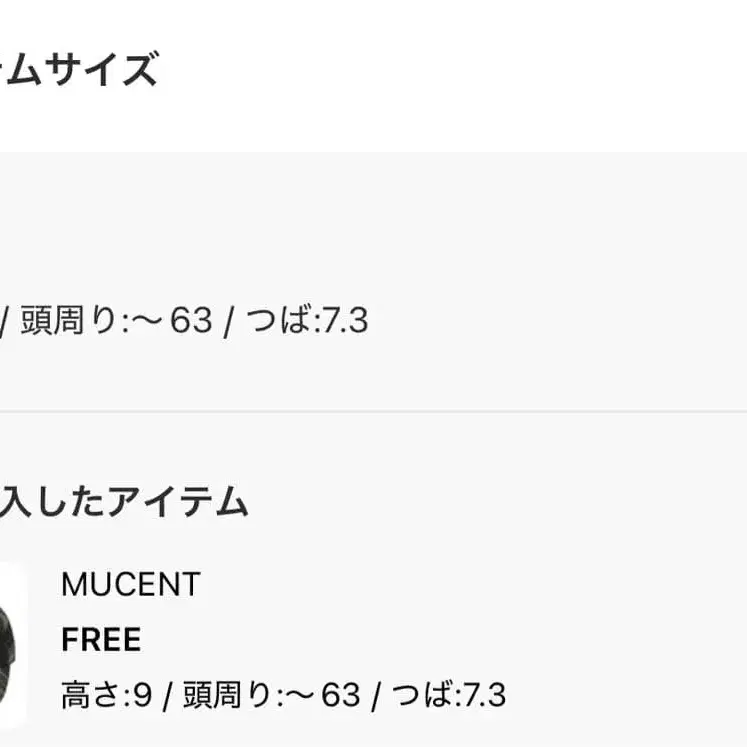Click the ムサイズ heading at the top
747x747 pixels.
(x=80, y=72)
